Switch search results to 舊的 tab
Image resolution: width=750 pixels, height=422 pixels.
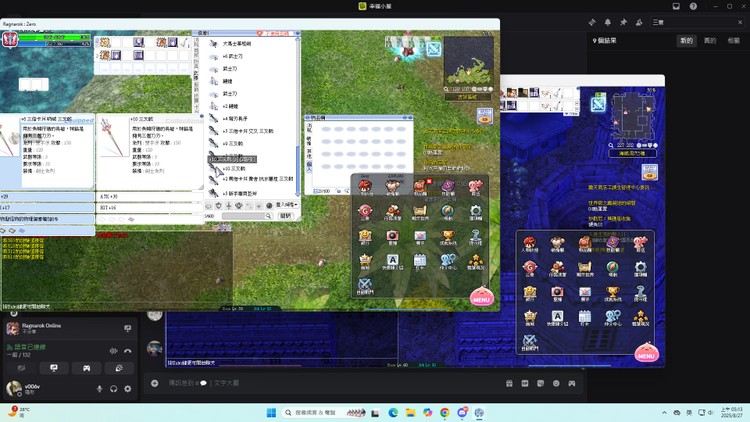[710, 41]
